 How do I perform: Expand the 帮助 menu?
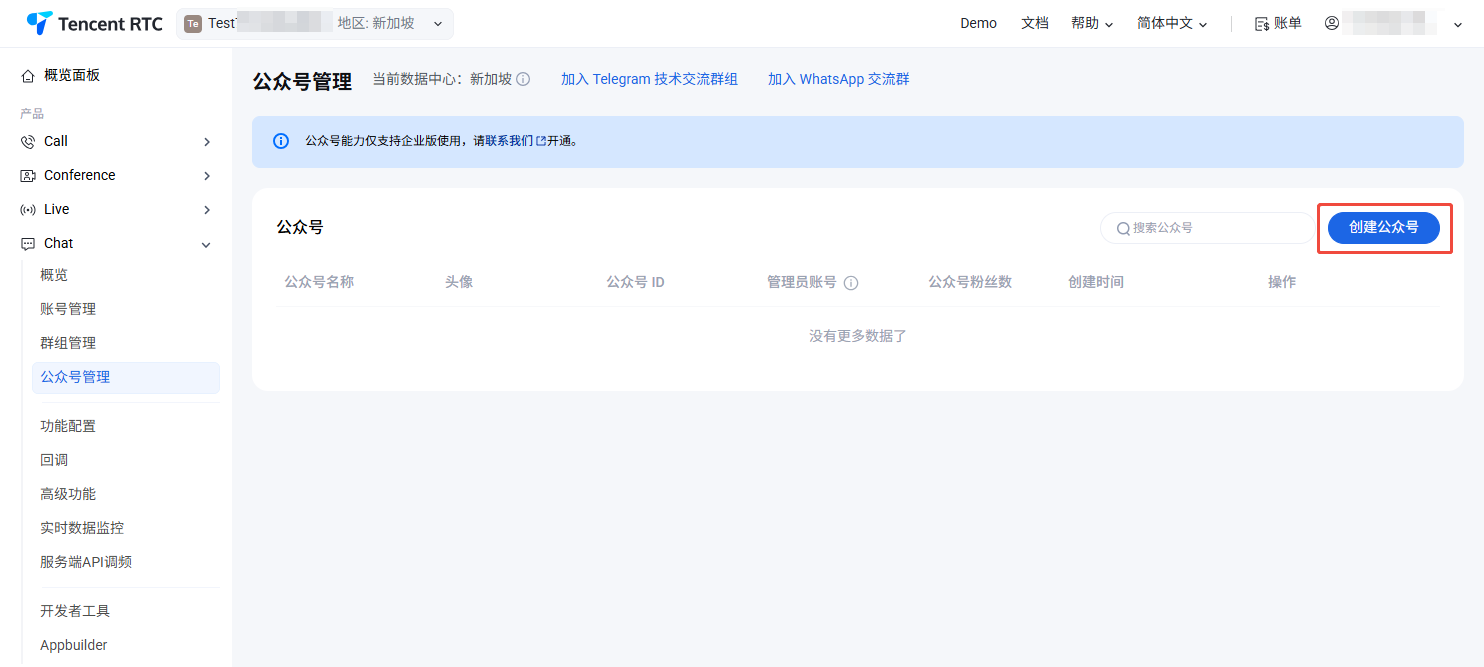(x=1091, y=23)
